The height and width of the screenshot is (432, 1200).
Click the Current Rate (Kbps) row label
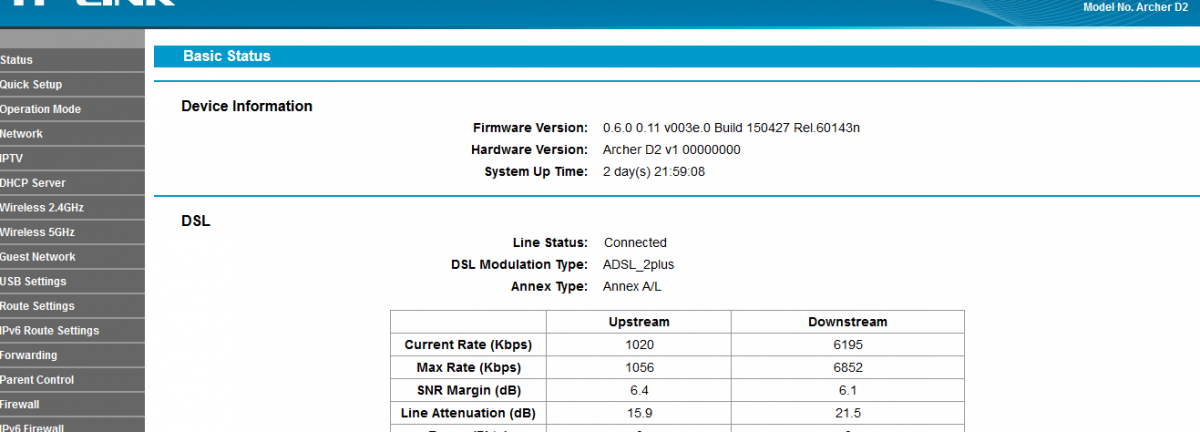coord(468,345)
